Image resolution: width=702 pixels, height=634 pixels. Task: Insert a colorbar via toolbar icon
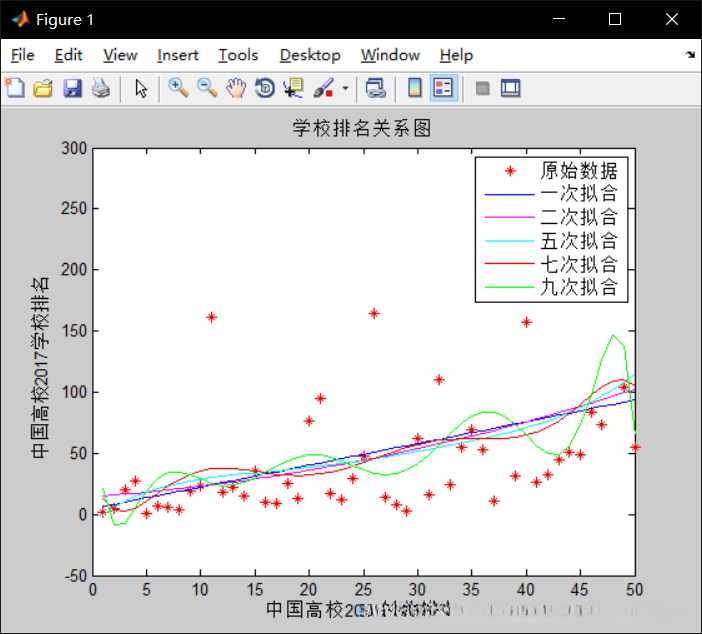tap(415, 88)
